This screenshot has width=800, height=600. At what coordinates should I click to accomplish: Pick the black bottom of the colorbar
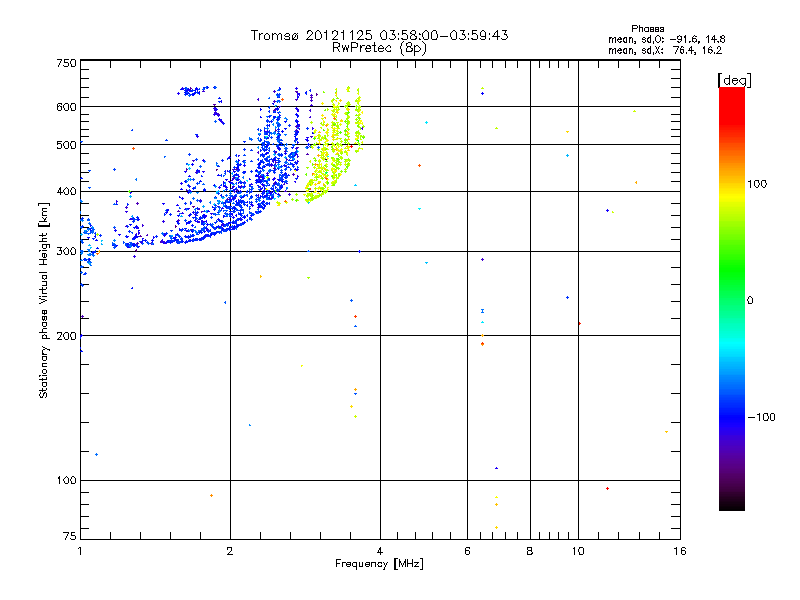click(731, 503)
